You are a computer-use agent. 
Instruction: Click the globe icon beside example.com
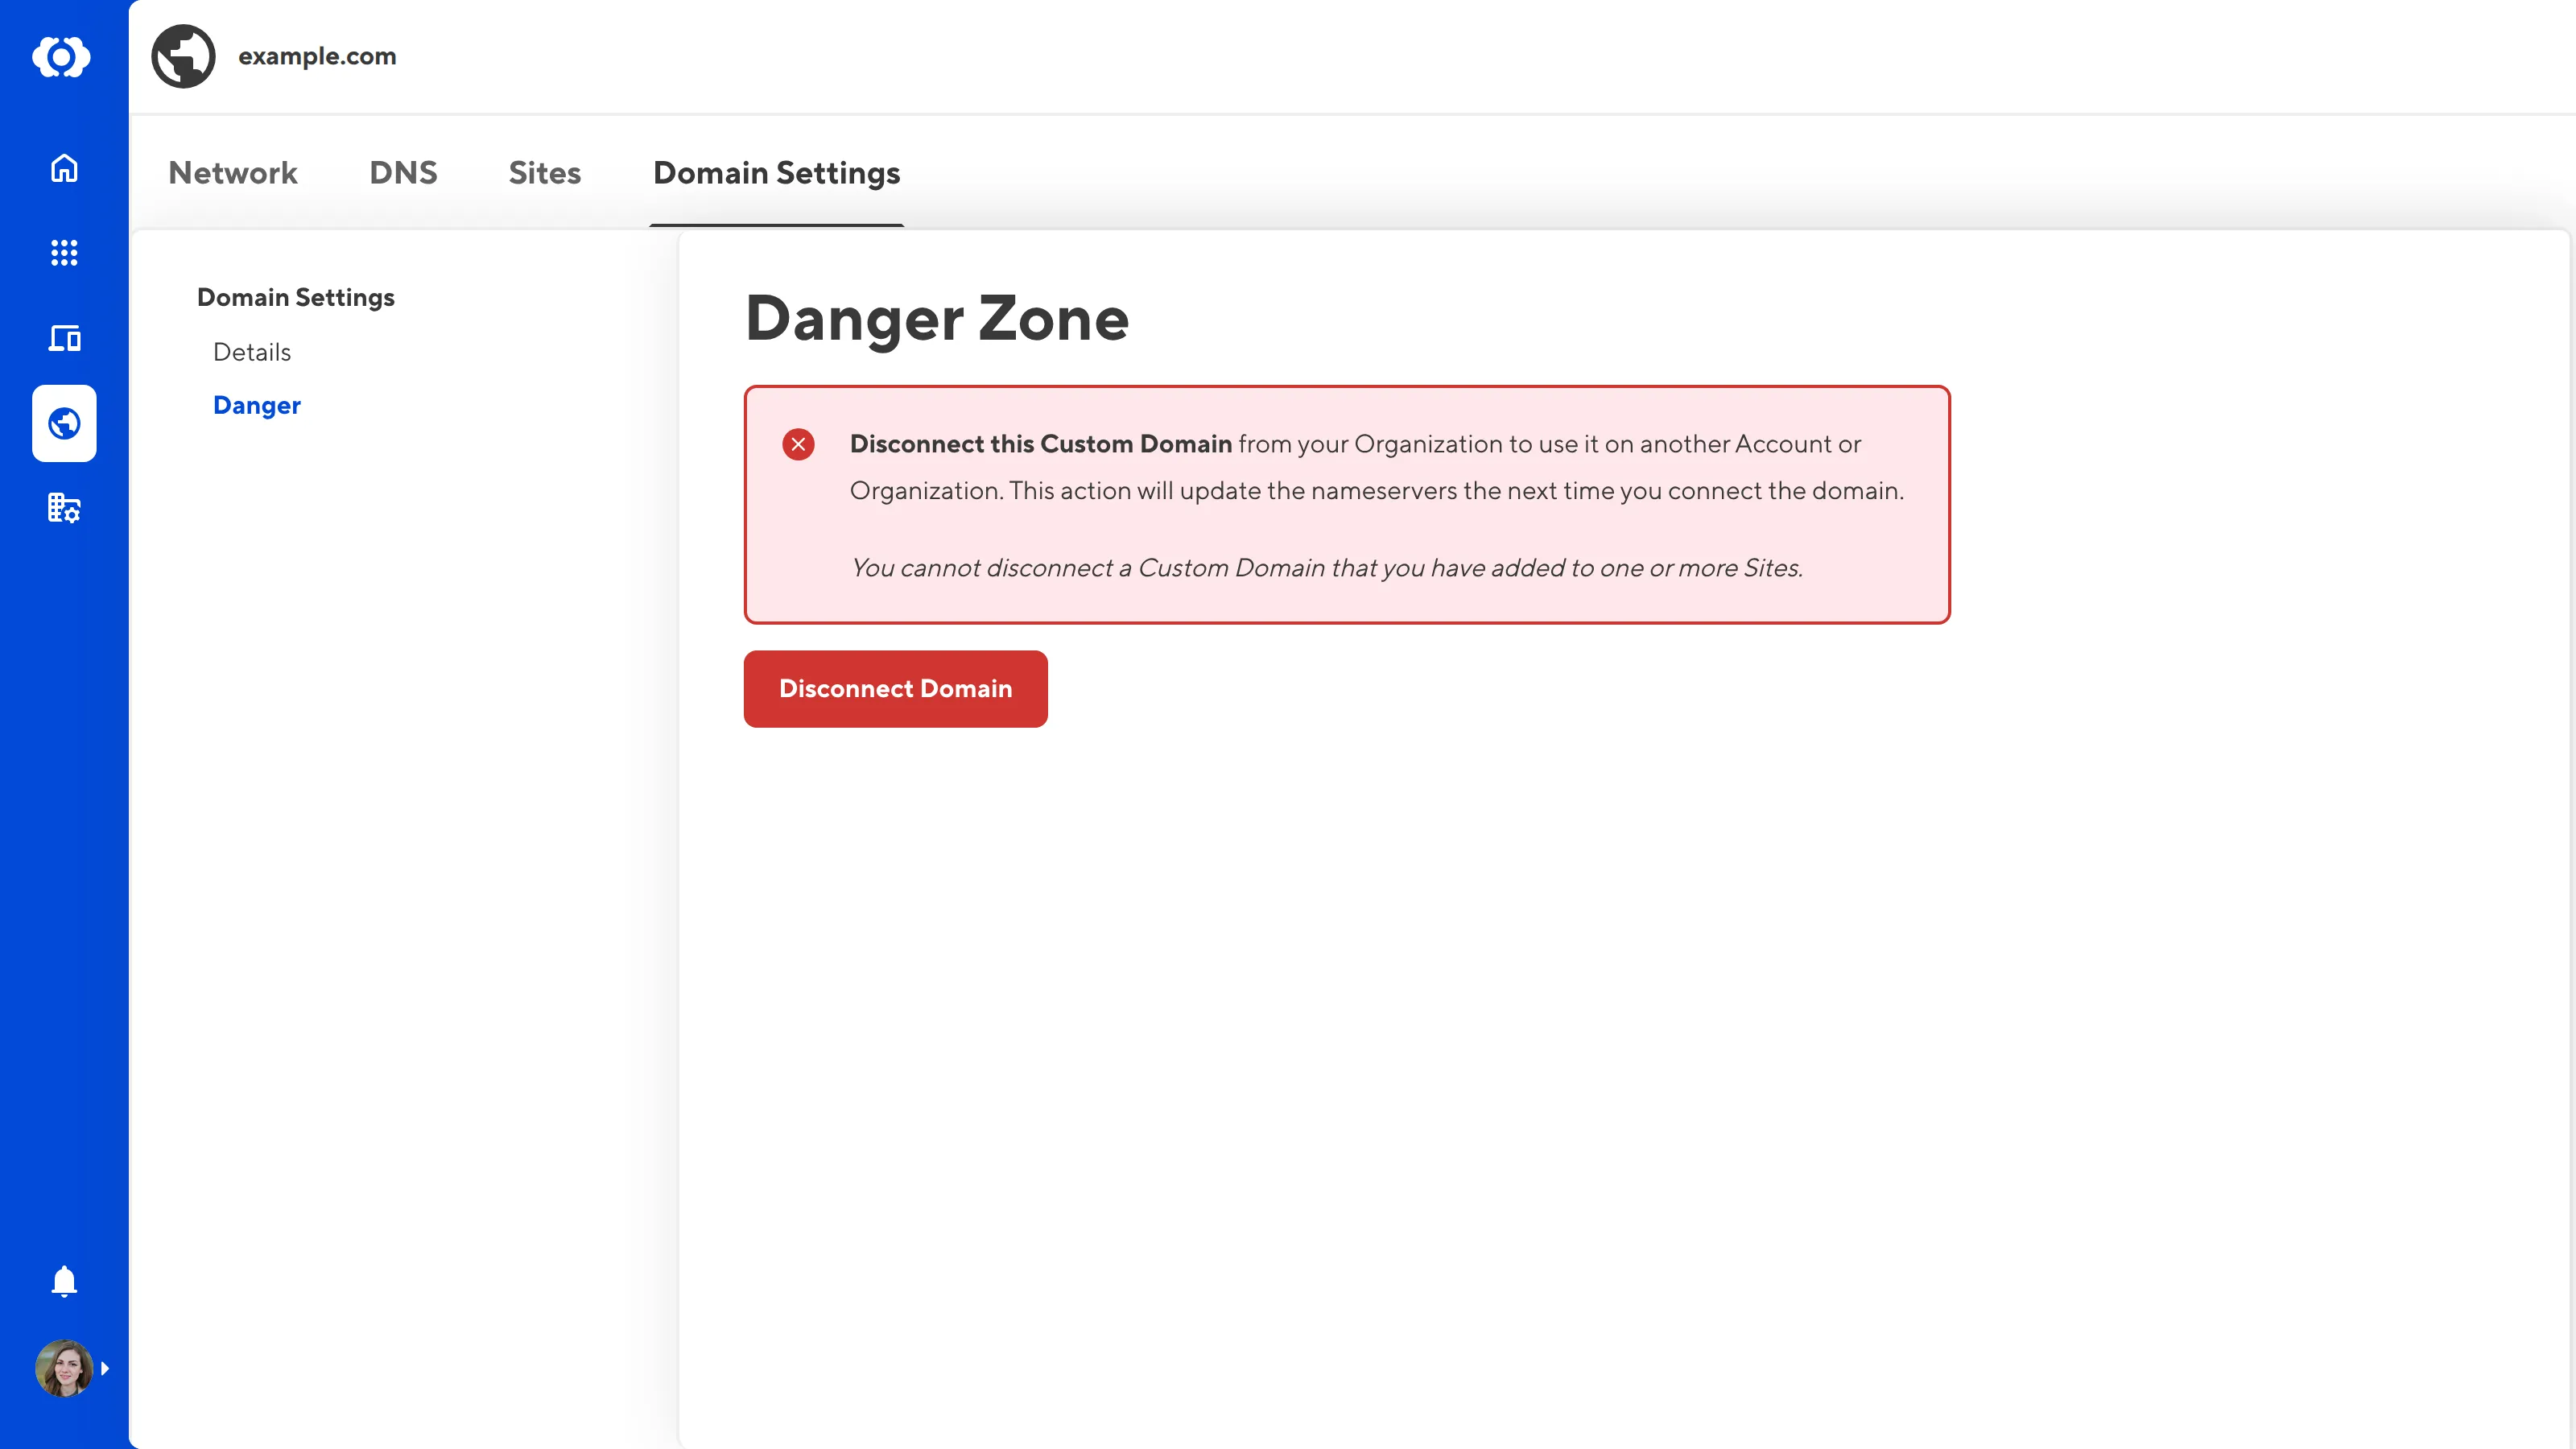click(x=183, y=55)
